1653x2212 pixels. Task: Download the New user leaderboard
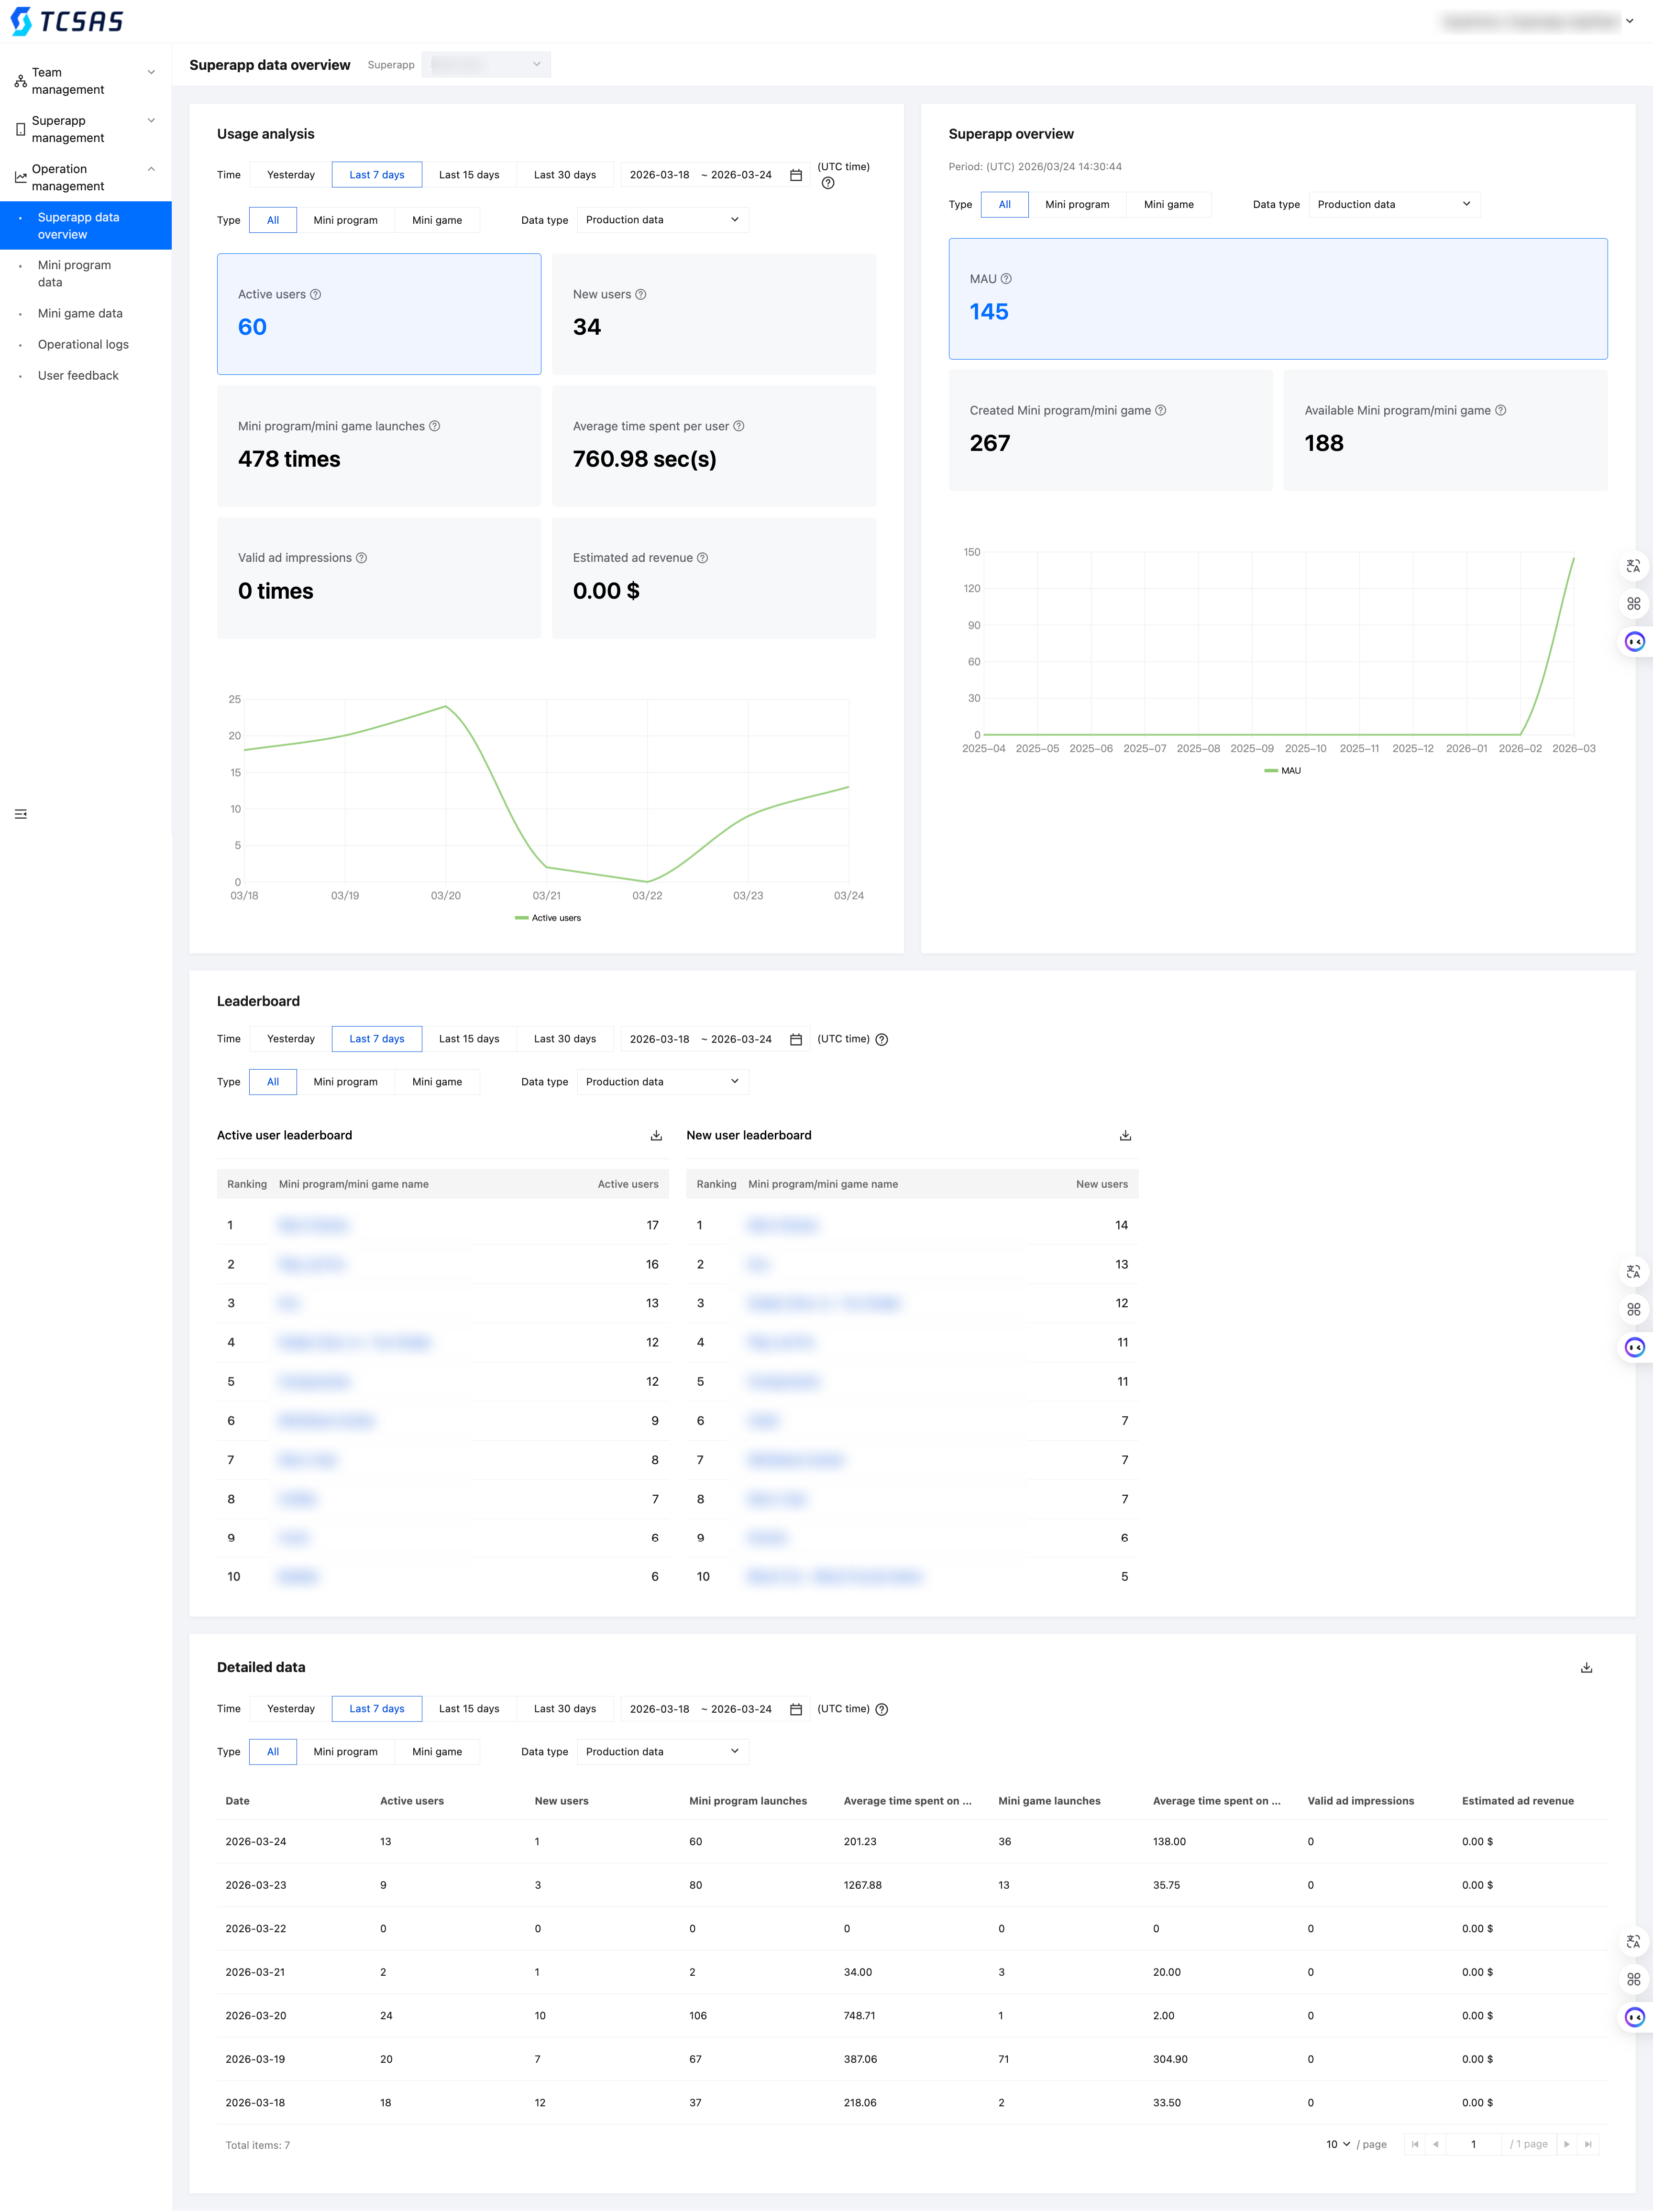point(1125,1135)
